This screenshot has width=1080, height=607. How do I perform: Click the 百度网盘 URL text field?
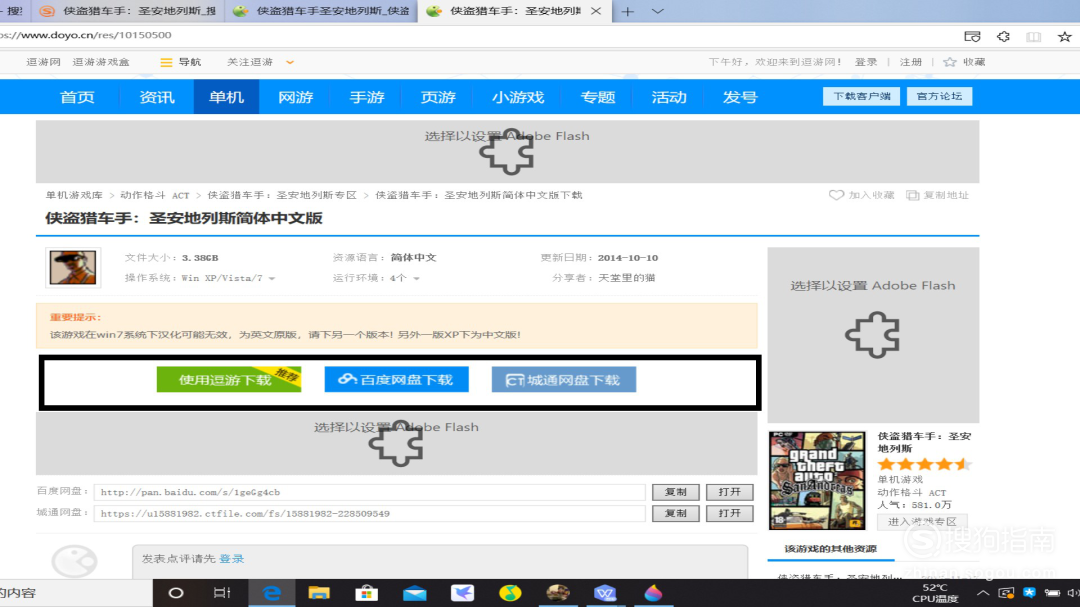[x=369, y=492]
